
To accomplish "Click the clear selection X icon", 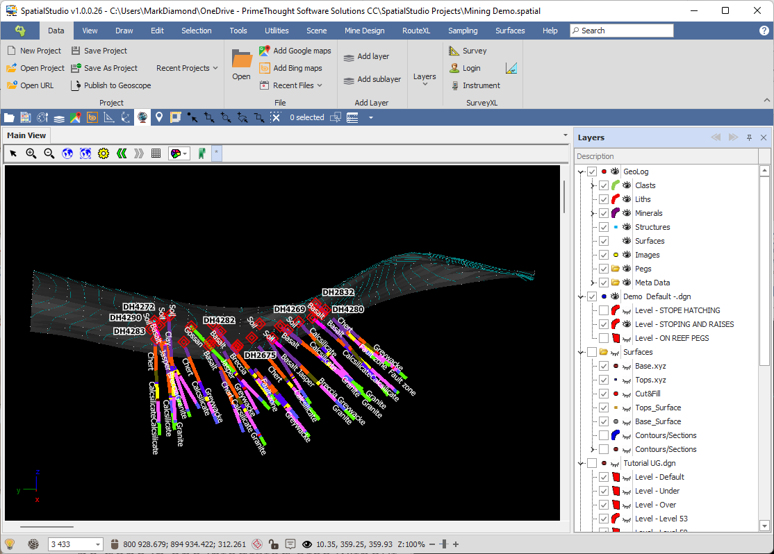I will tap(275, 118).
